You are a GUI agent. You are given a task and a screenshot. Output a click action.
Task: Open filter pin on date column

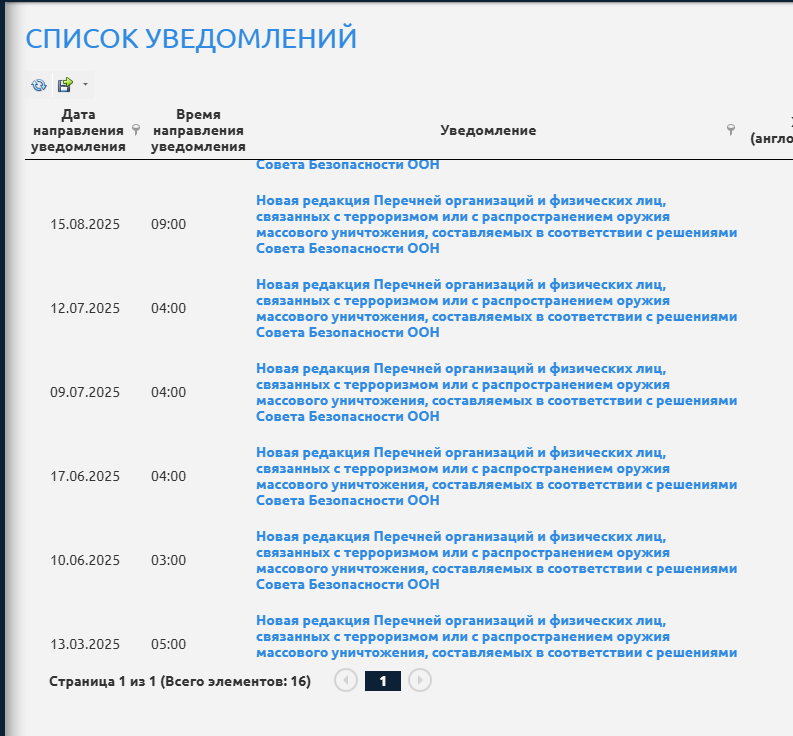tap(136, 130)
